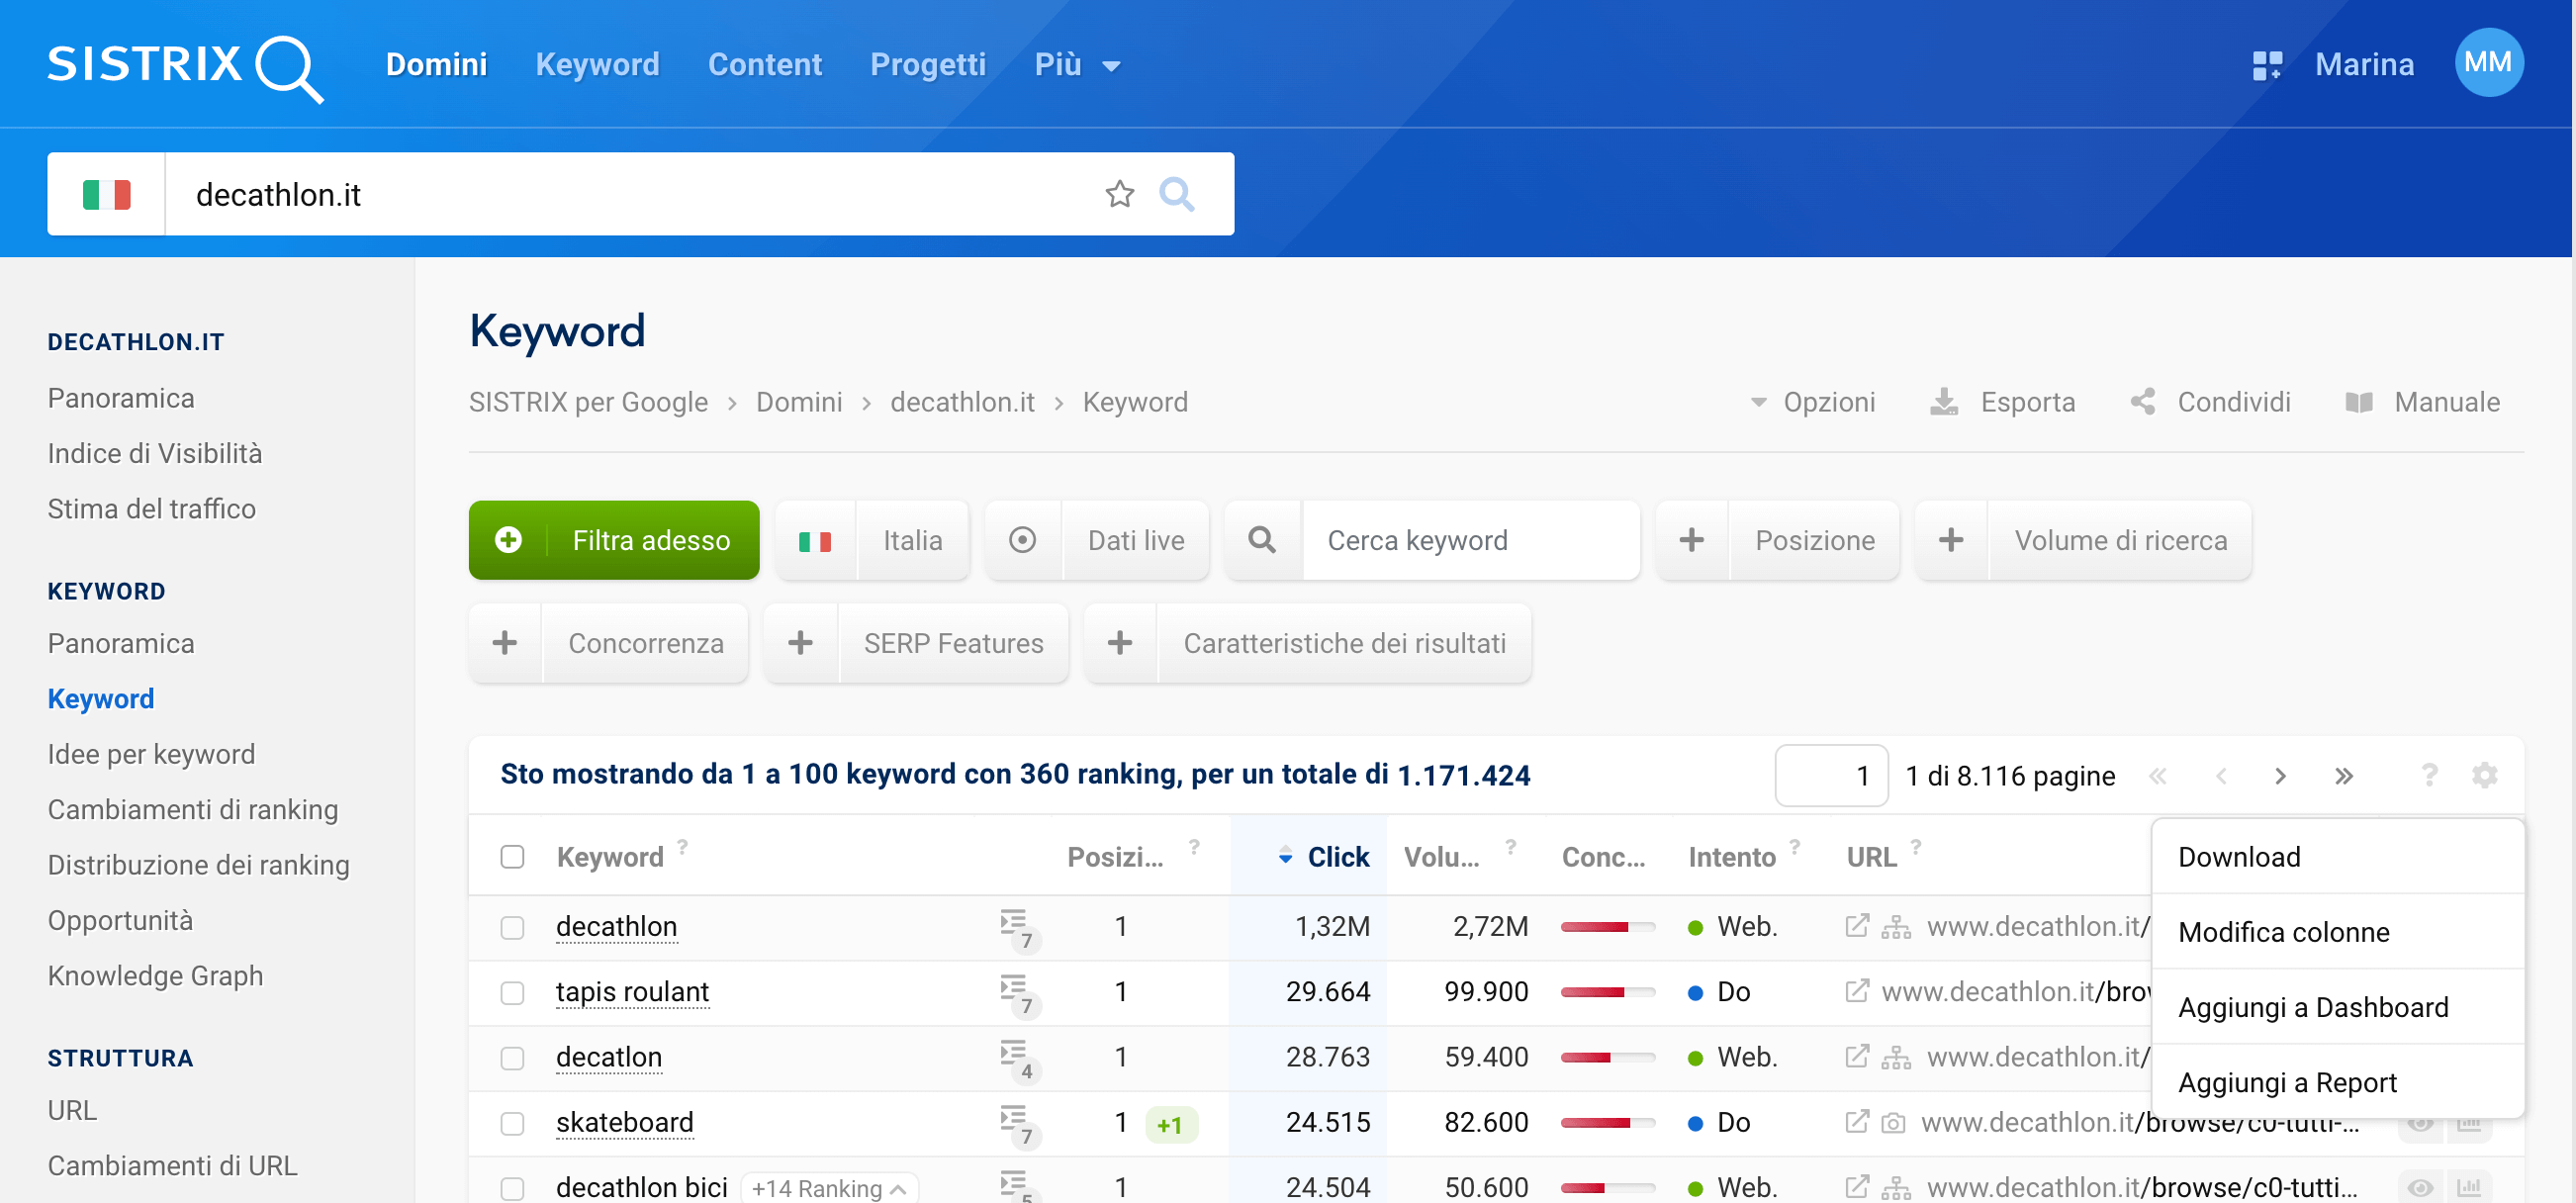Image resolution: width=2576 pixels, height=1203 pixels.
Task: Open the Italia country selector
Action: click(872, 540)
